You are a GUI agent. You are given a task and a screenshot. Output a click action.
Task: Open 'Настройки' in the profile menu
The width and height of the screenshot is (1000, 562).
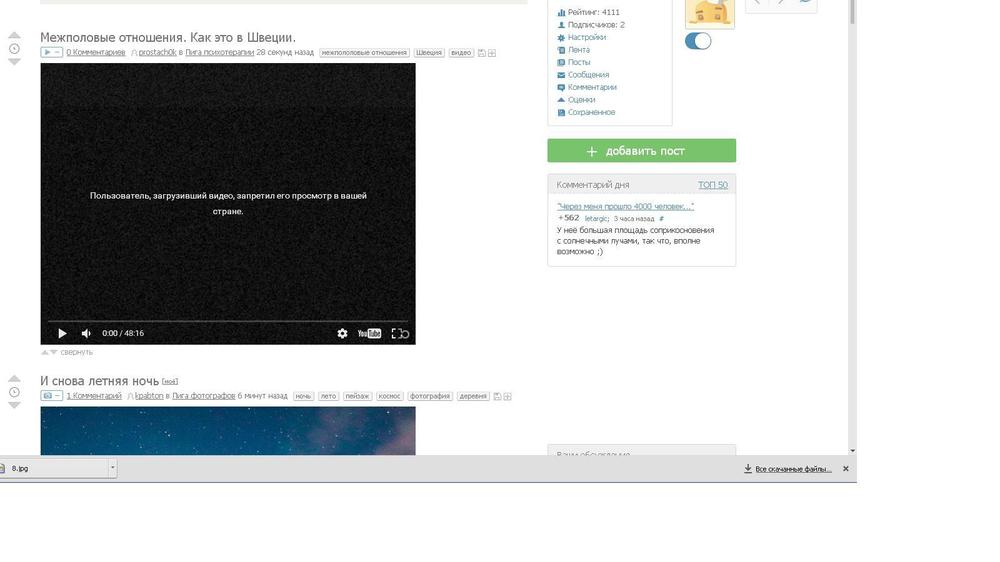tap(586, 37)
